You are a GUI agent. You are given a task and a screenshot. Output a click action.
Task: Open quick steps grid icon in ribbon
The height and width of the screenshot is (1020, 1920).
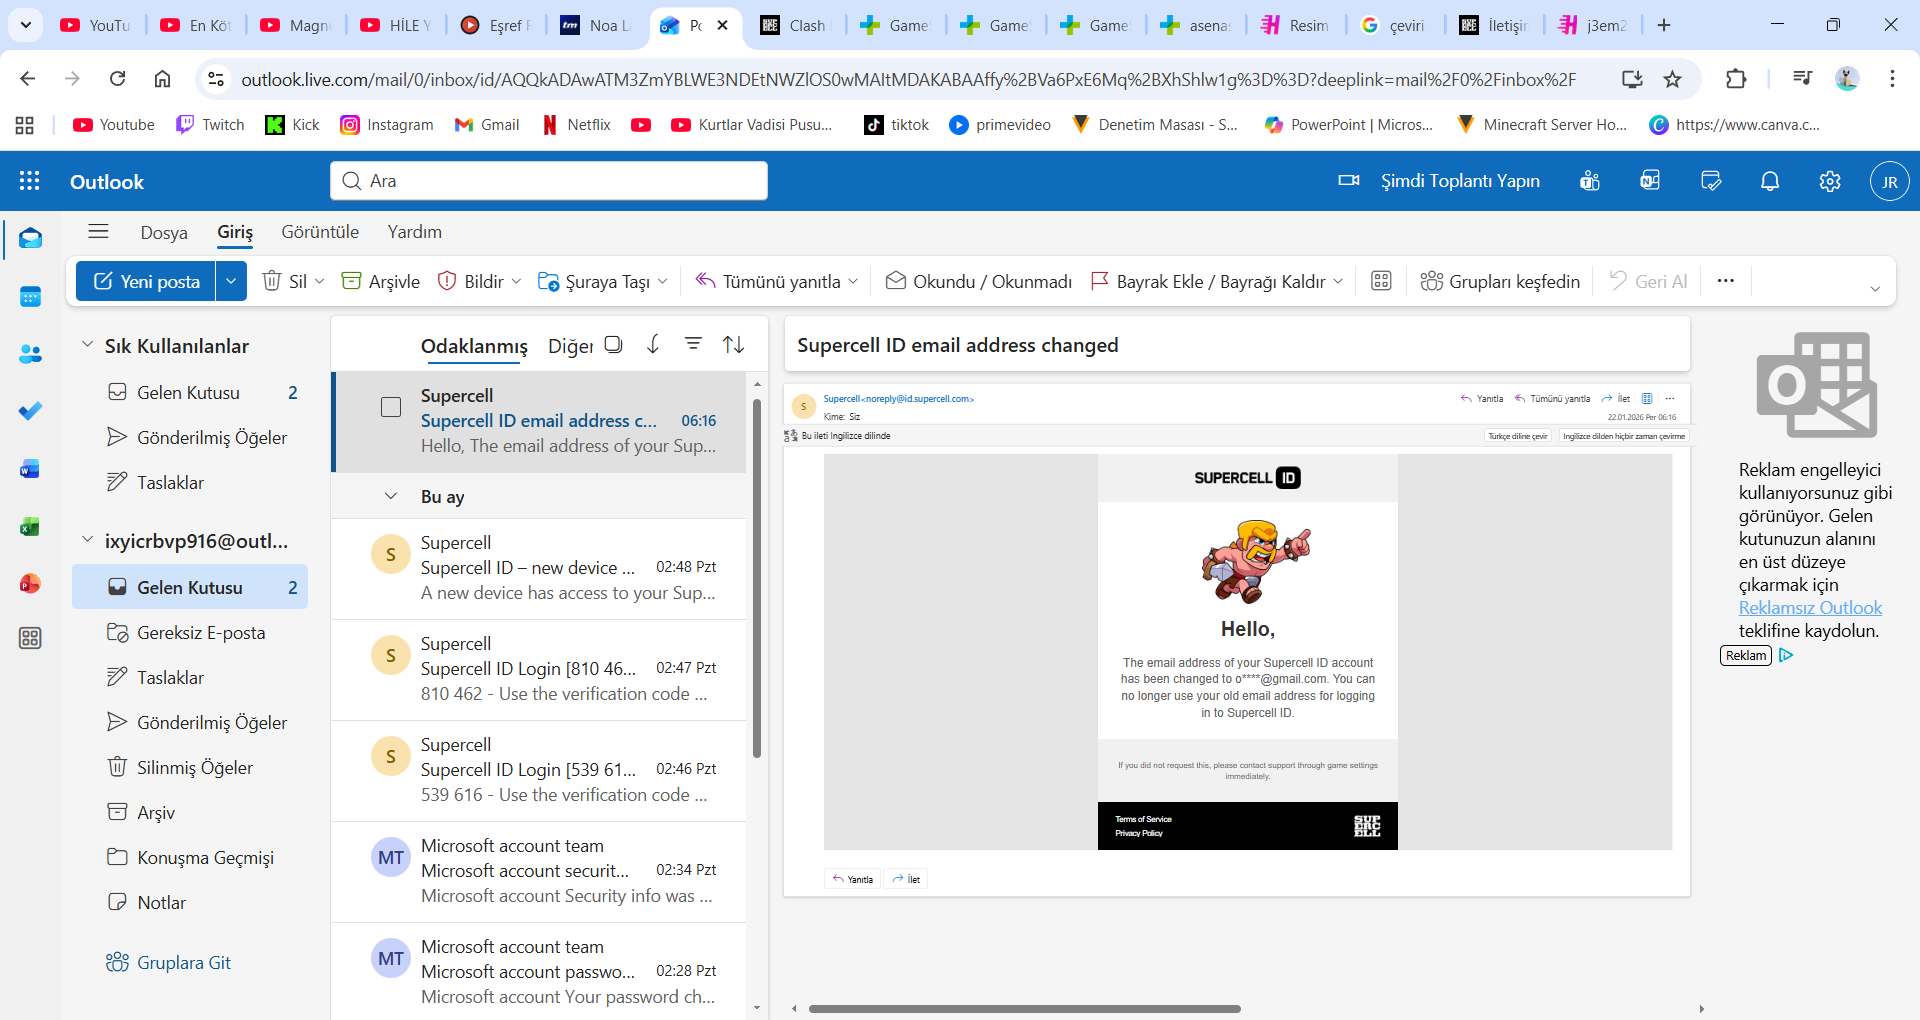pos(1381,281)
